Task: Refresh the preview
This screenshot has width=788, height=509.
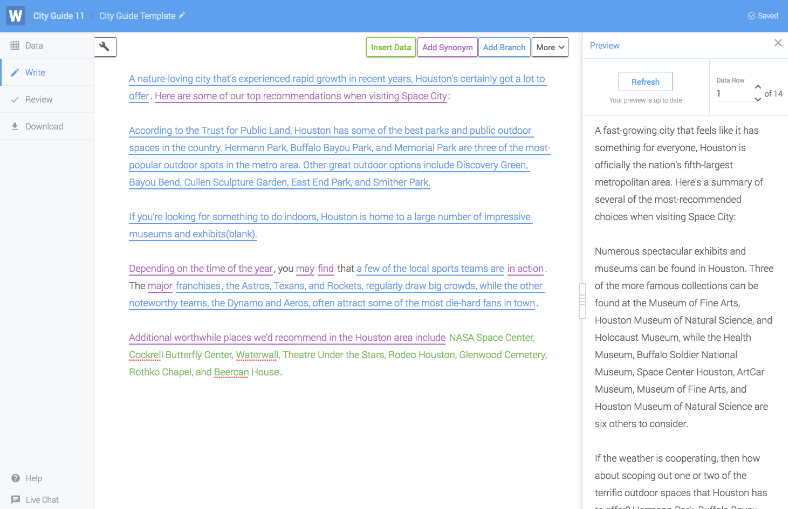Action: coord(645,82)
